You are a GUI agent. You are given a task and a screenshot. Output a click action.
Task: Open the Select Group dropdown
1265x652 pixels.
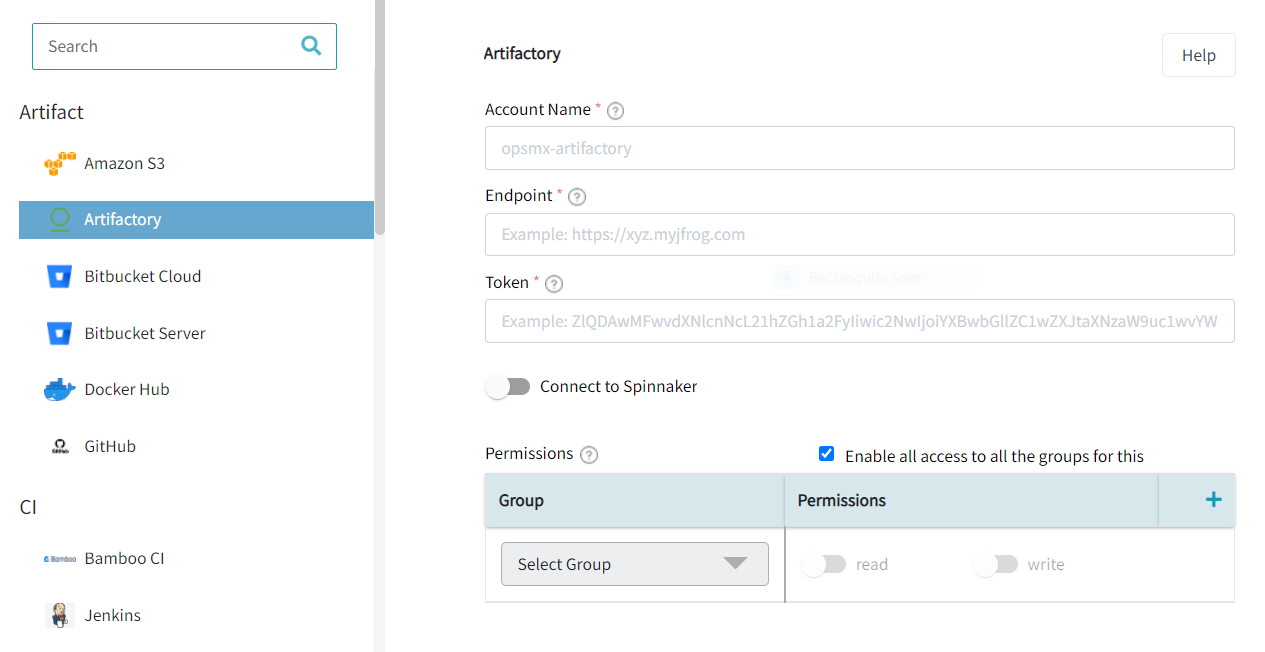click(x=634, y=564)
